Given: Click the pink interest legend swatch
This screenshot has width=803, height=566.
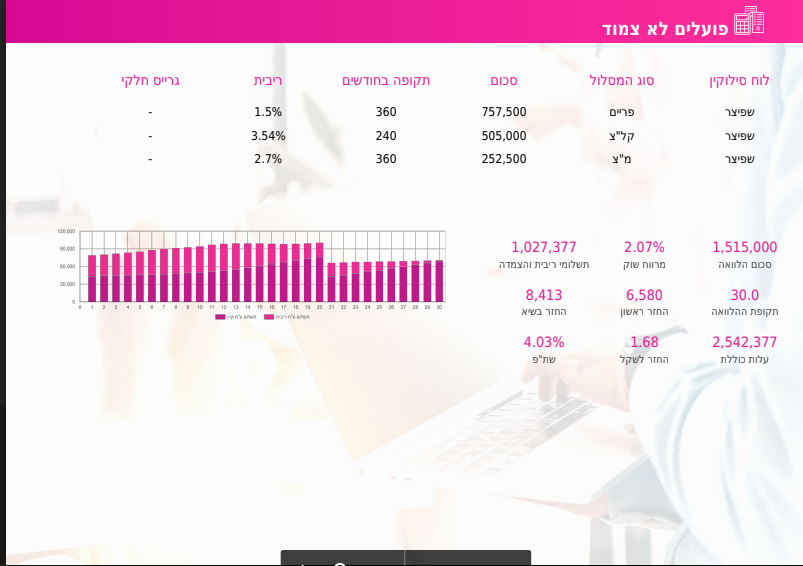Looking at the screenshot, I should point(269,317).
